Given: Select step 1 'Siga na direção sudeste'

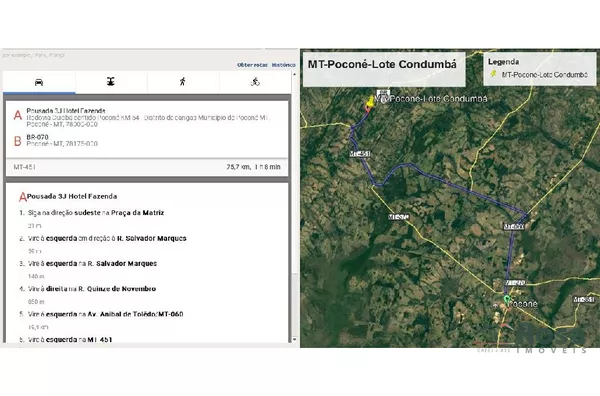Looking at the screenshot, I should tap(96, 213).
